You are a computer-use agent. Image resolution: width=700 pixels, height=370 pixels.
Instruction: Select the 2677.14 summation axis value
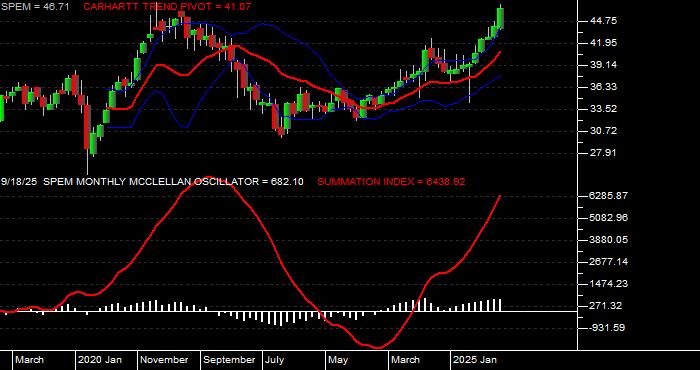608,262
